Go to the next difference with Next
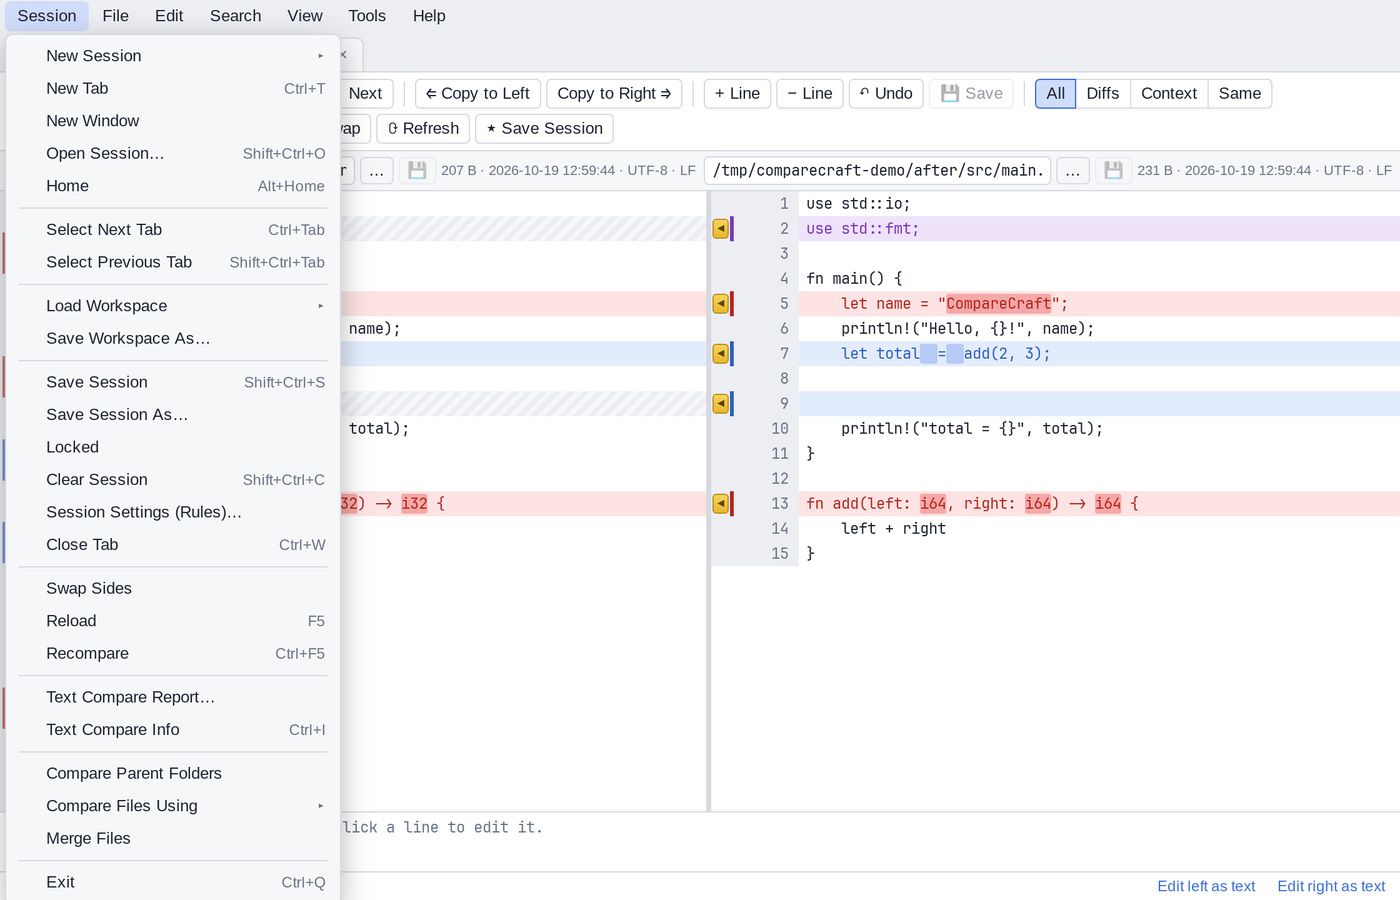 [366, 94]
